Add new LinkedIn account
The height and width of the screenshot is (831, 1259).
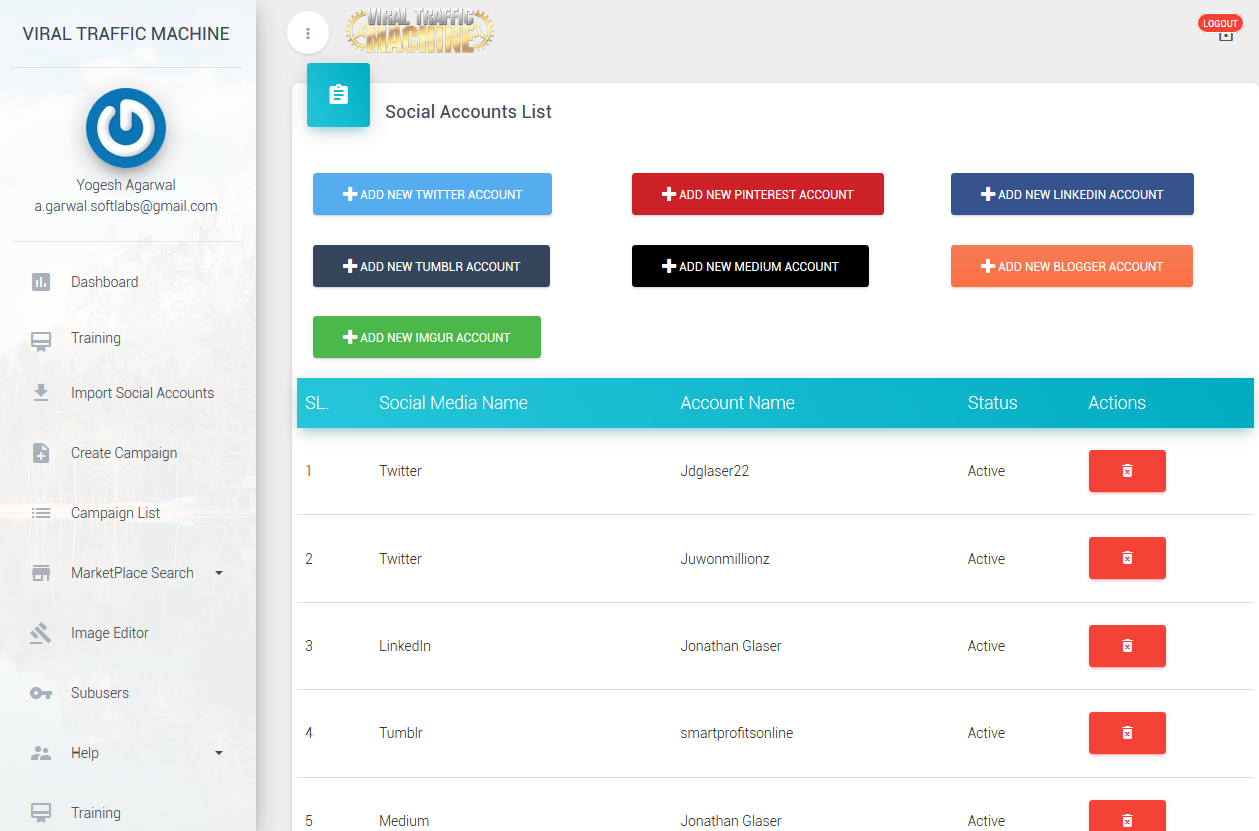[1072, 194]
